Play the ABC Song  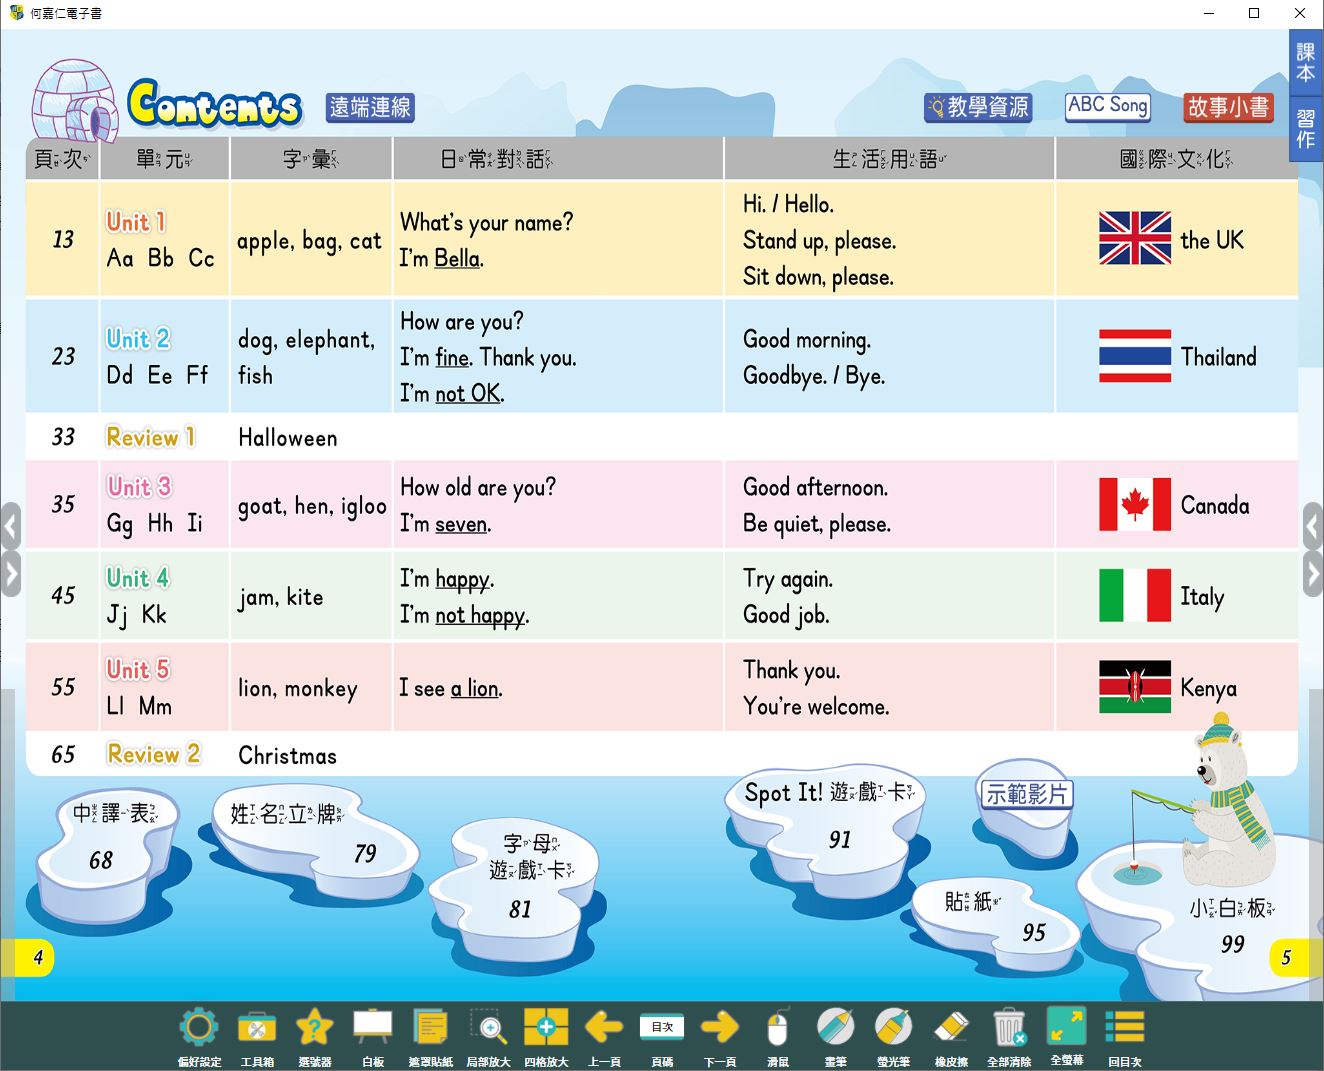1108,106
